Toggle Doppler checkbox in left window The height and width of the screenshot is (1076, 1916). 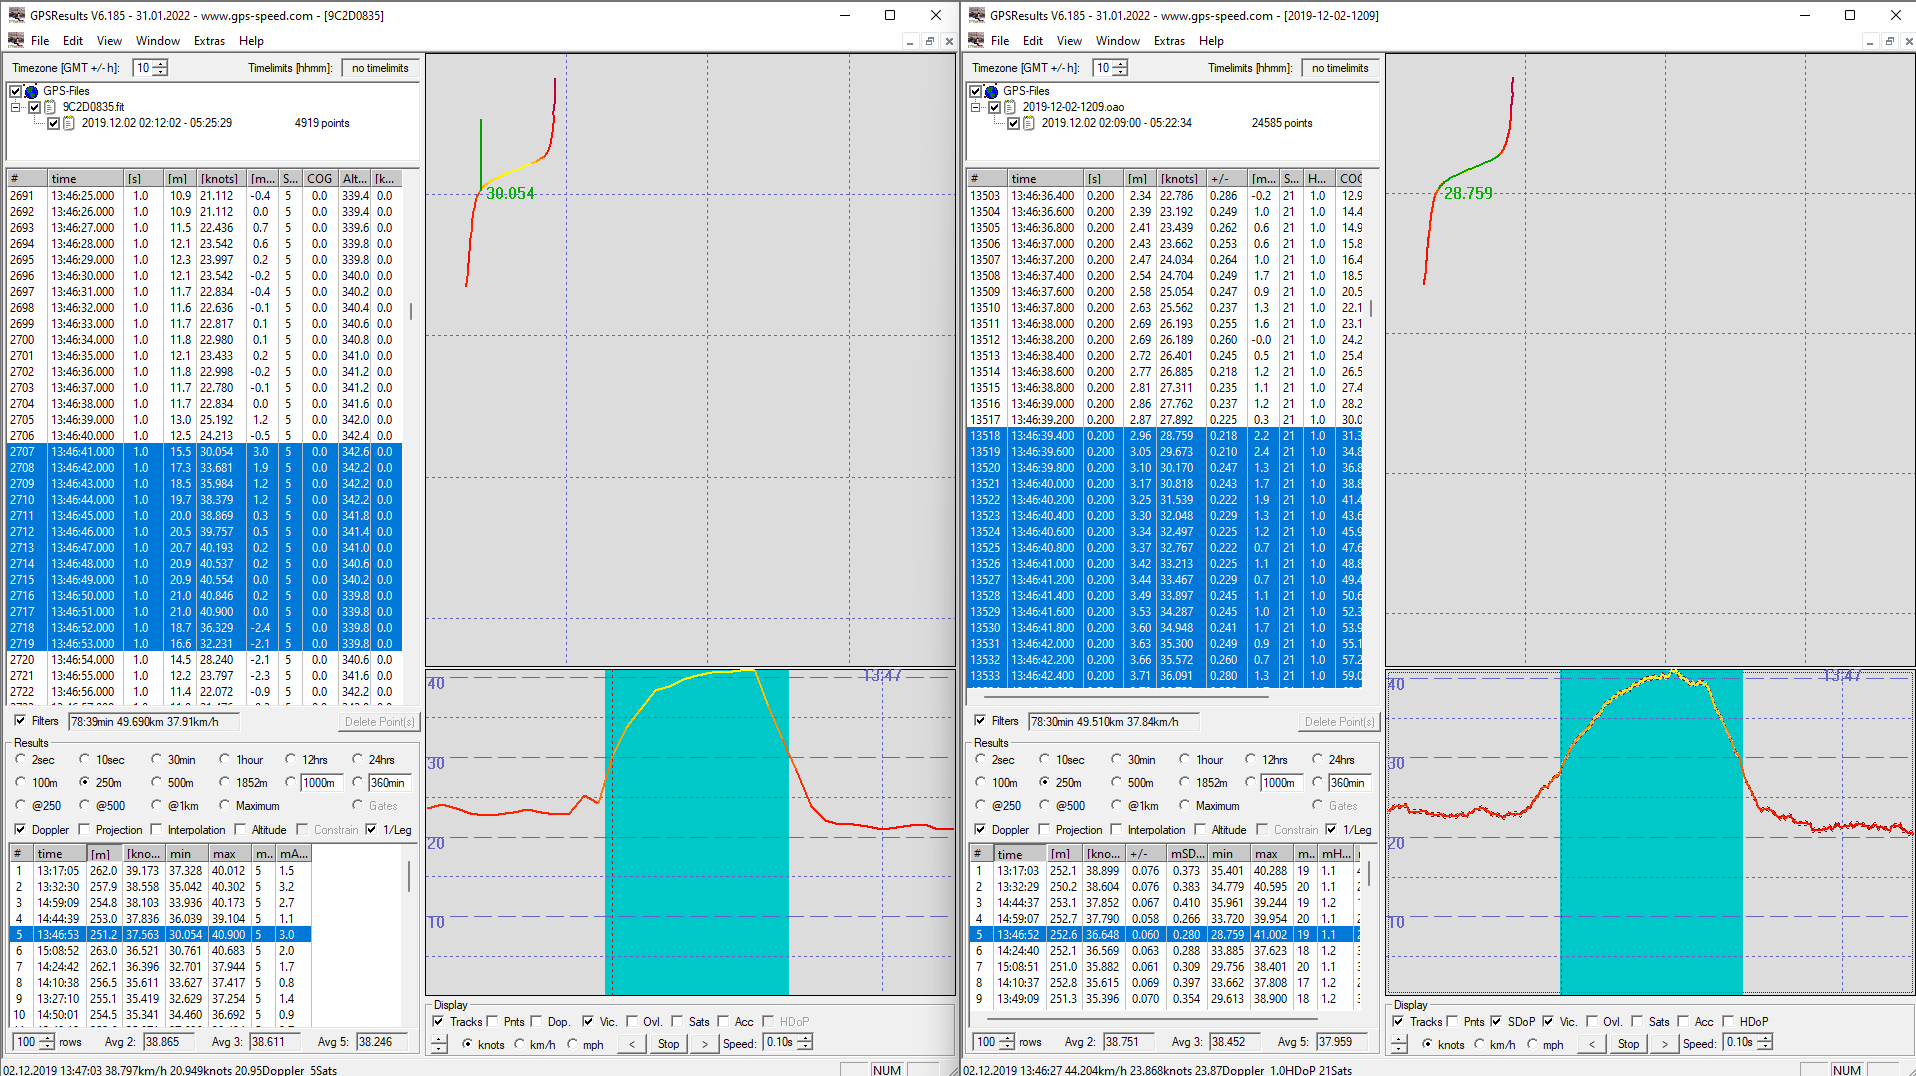click(20, 829)
